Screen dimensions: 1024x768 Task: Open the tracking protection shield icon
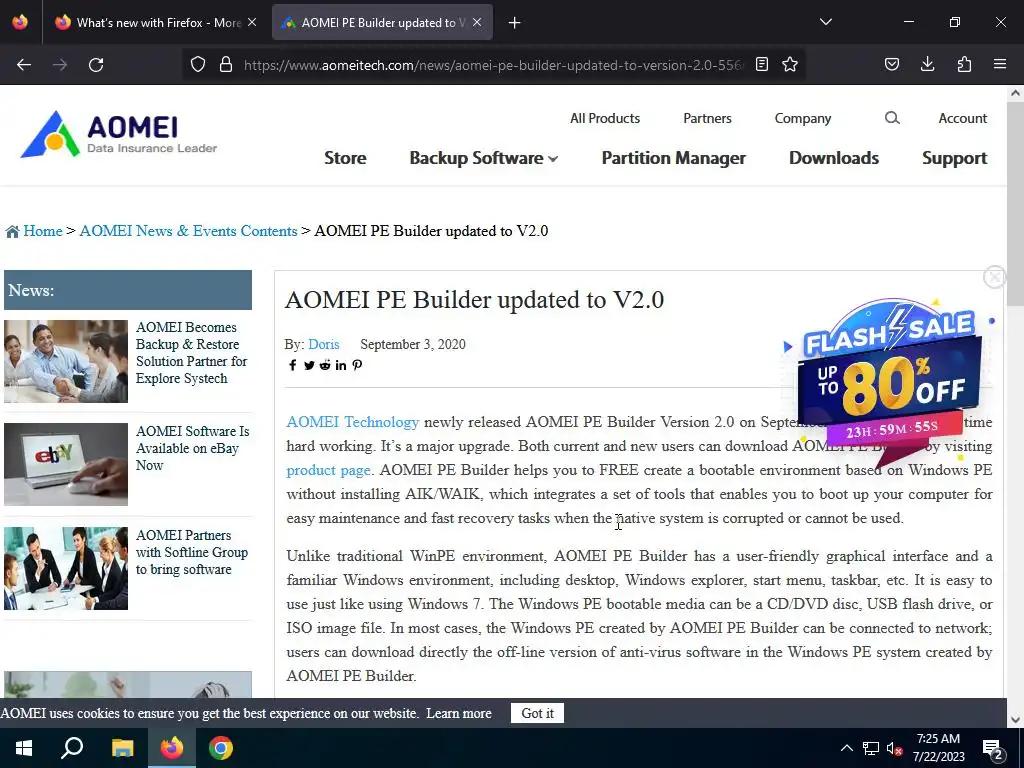click(x=198, y=65)
